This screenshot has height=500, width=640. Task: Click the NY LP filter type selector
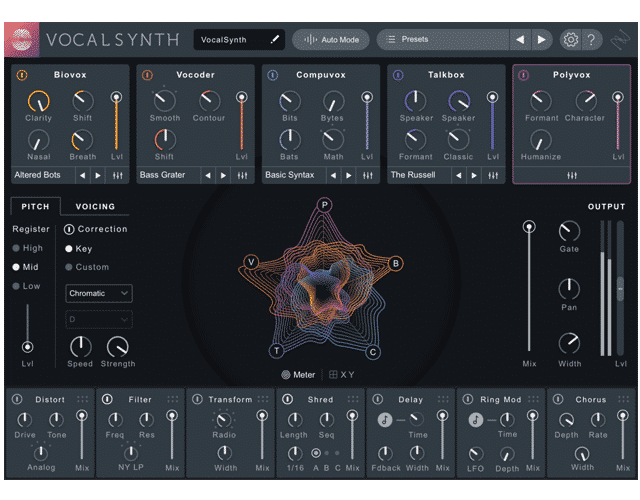131,467
